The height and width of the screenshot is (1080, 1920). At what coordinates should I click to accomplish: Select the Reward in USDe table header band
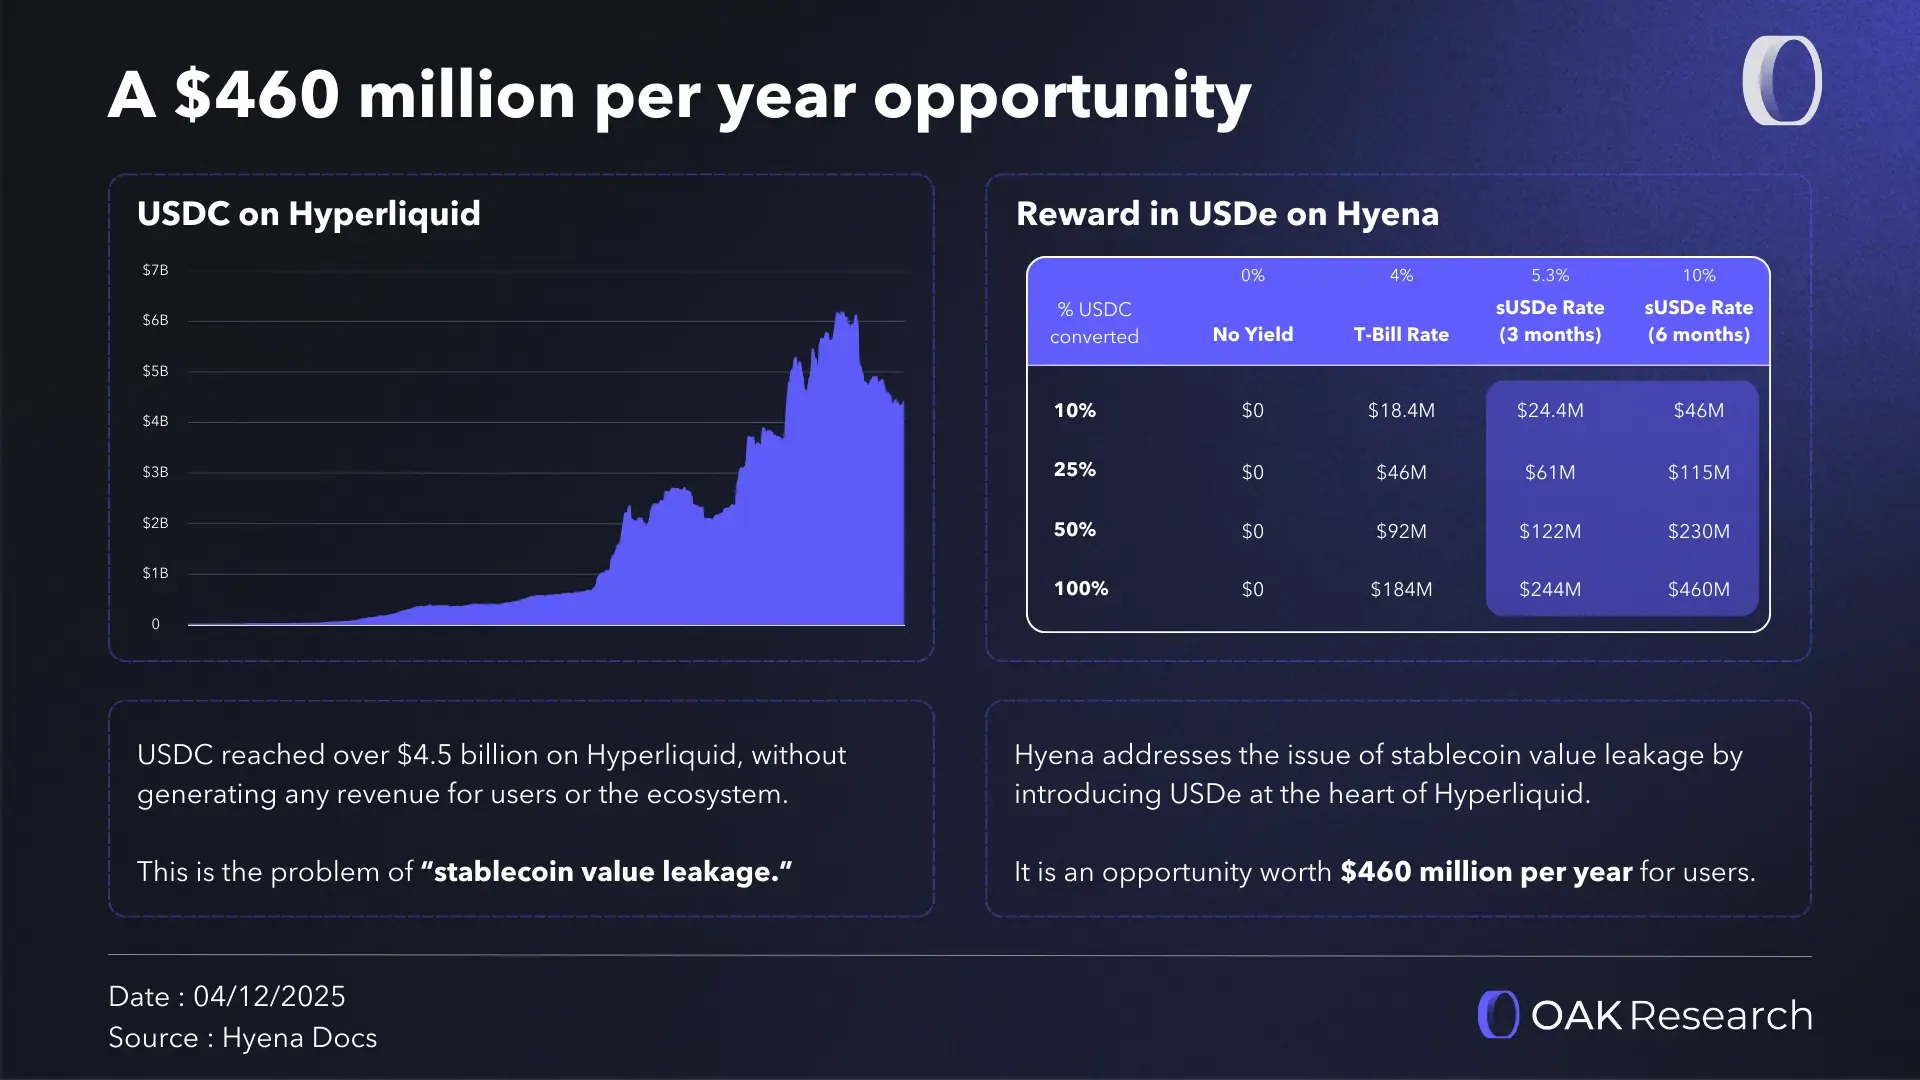click(x=1398, y=310)
